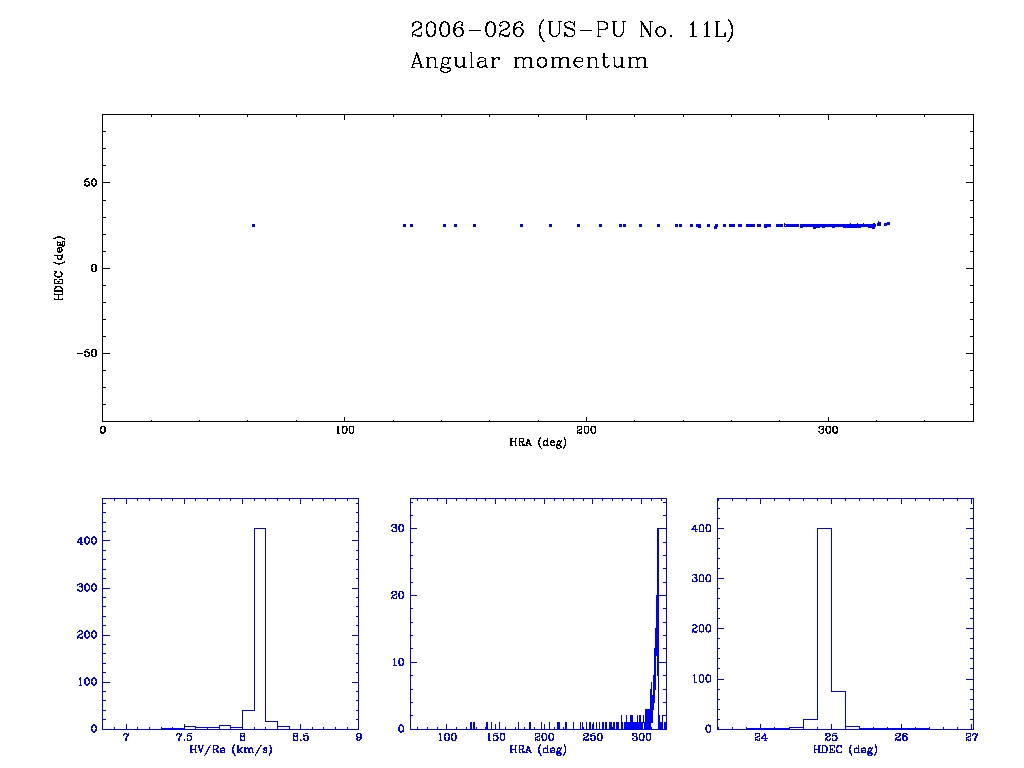Click the -50 tick label on scatter y-axis
Viewport: 1024px width, 768px height.
pyautogui.click(x=83, y=353)
